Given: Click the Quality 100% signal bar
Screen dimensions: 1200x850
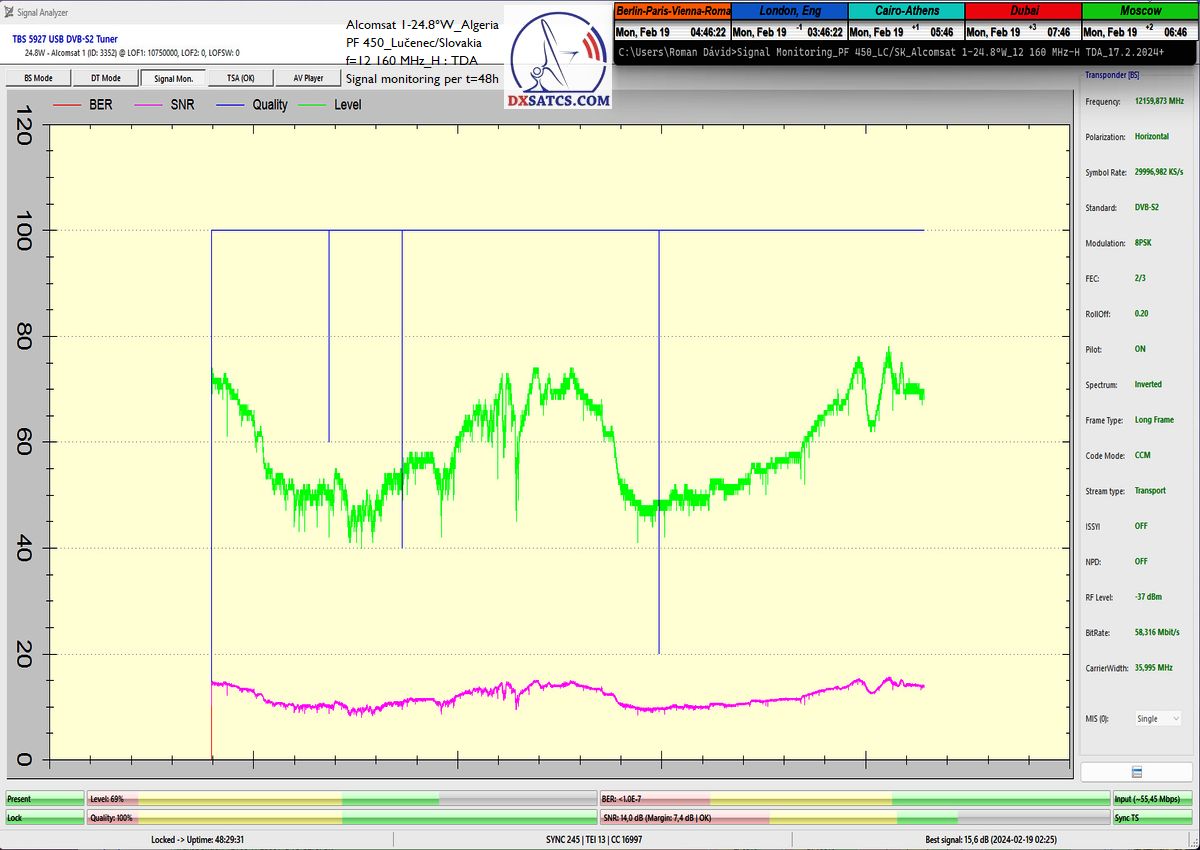Looking at the screenshot, I should pyautogui.click(x=340, y=818).
